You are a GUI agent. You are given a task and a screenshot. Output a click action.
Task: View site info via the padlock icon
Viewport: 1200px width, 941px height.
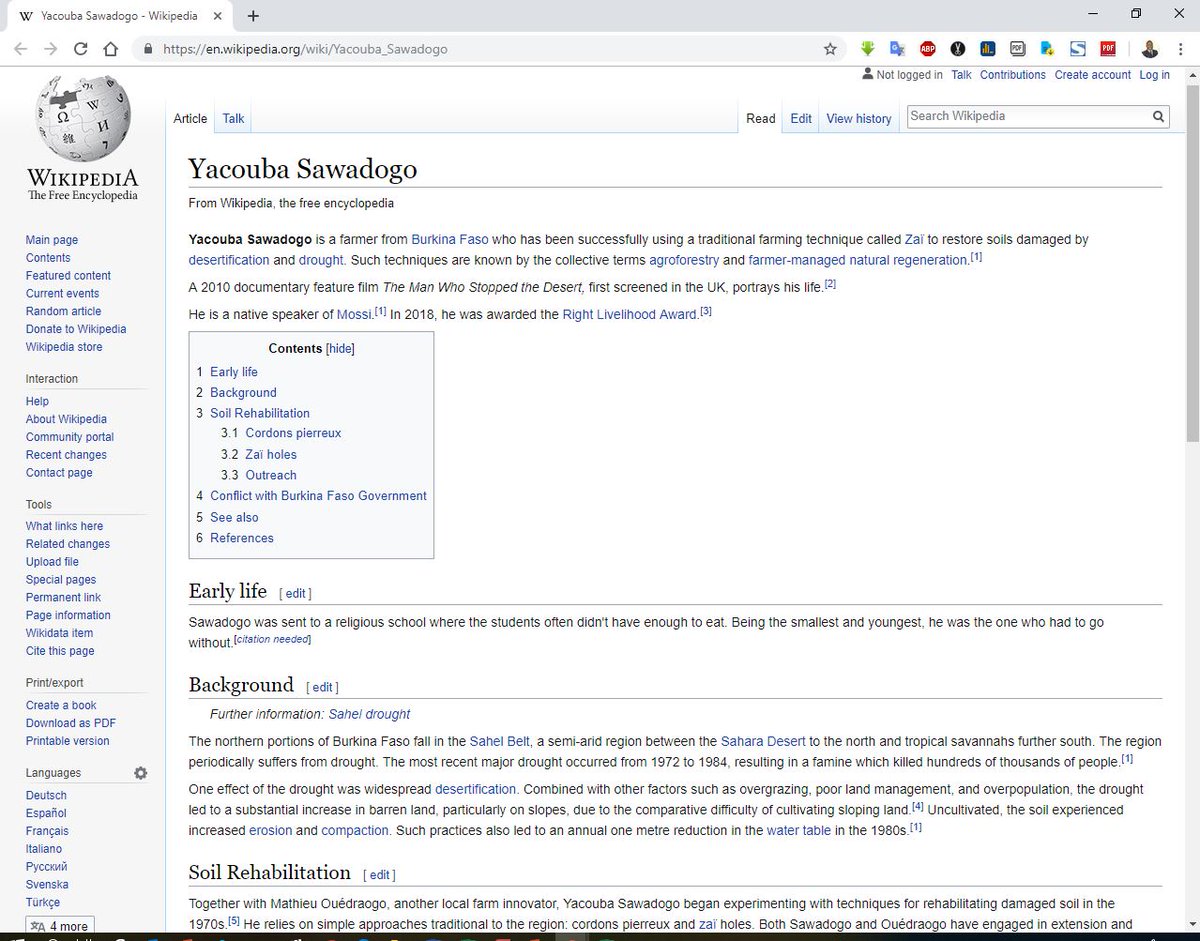(x=149, y=48)
